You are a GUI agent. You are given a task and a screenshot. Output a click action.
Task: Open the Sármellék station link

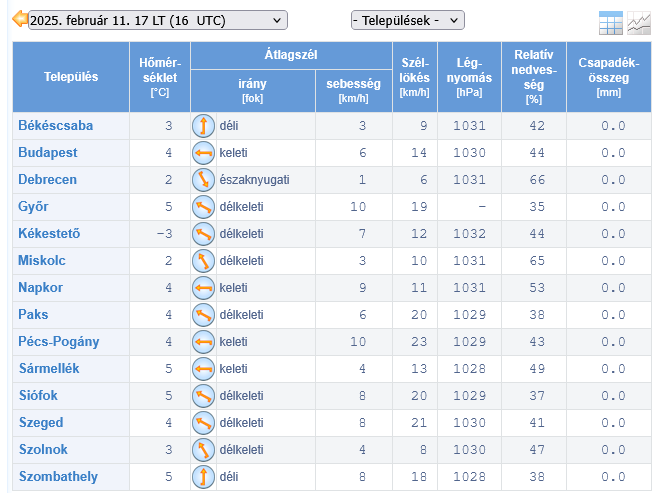(x=49, y=369)
